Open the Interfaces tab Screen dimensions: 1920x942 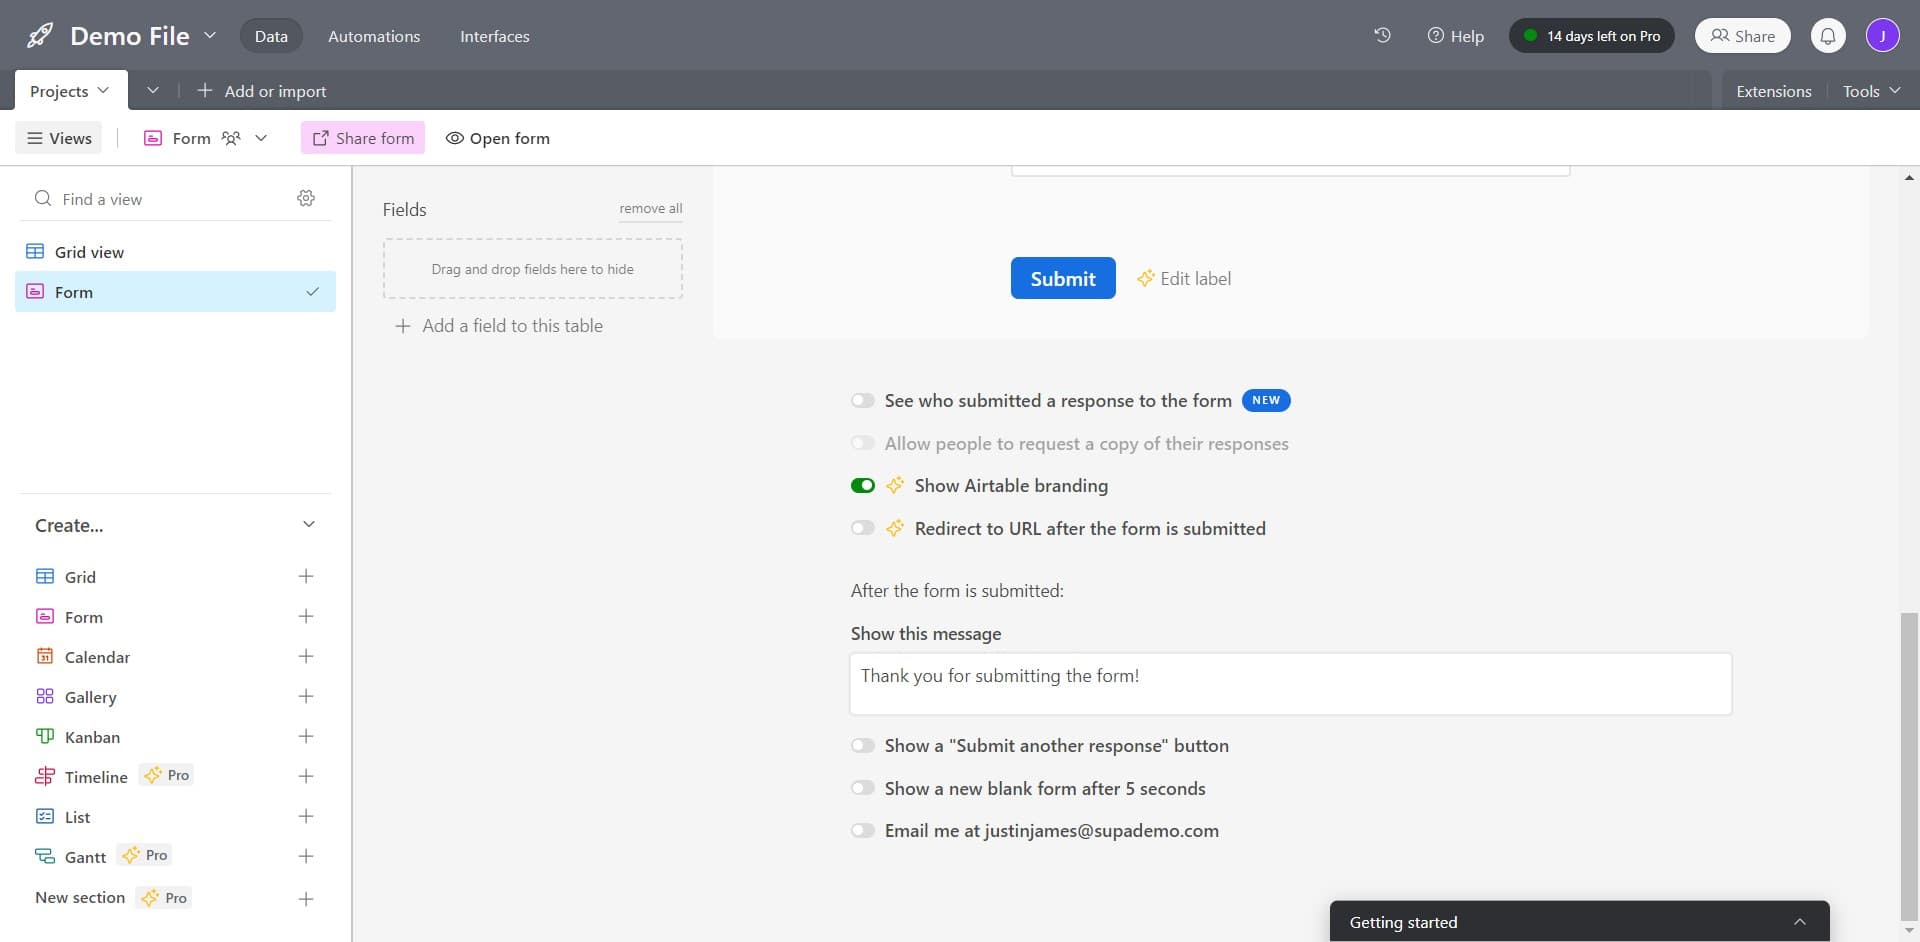494,35
